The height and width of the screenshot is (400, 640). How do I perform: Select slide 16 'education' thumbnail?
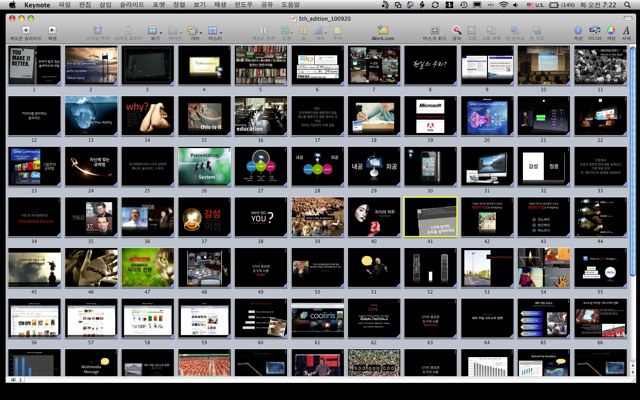click(x=261, y=116)
